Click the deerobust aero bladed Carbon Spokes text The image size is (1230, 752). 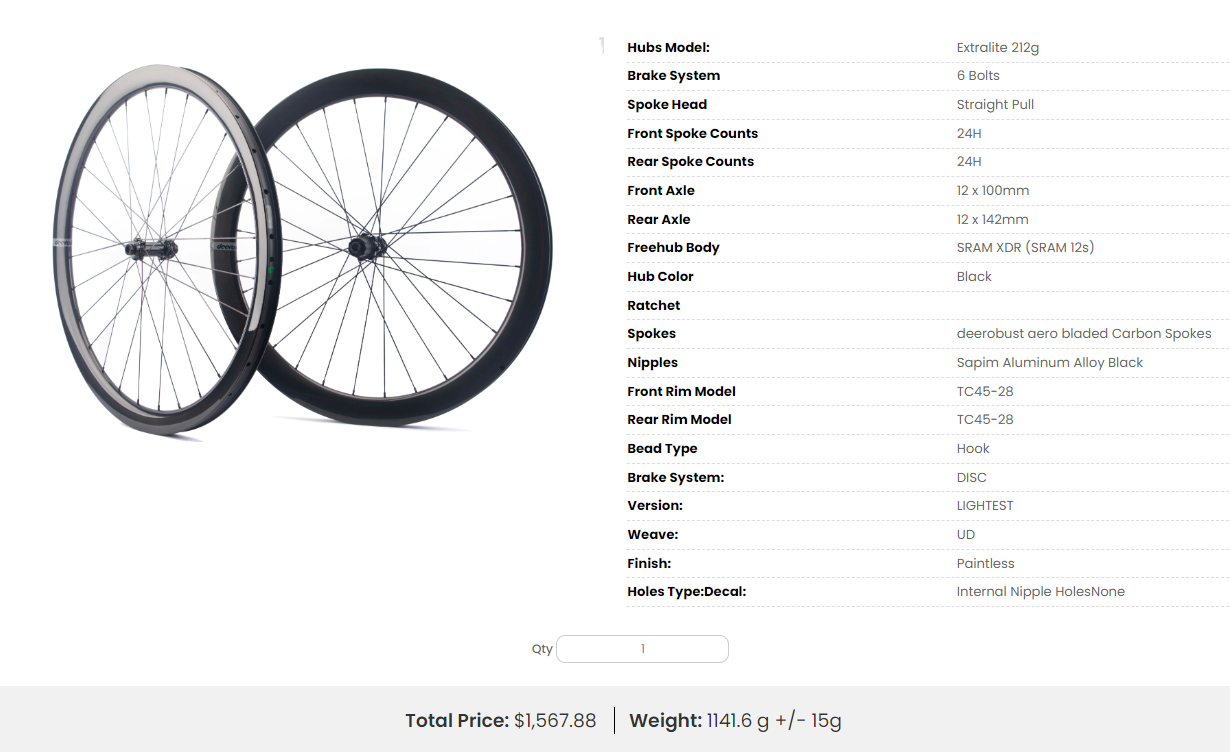[1083, 334]
